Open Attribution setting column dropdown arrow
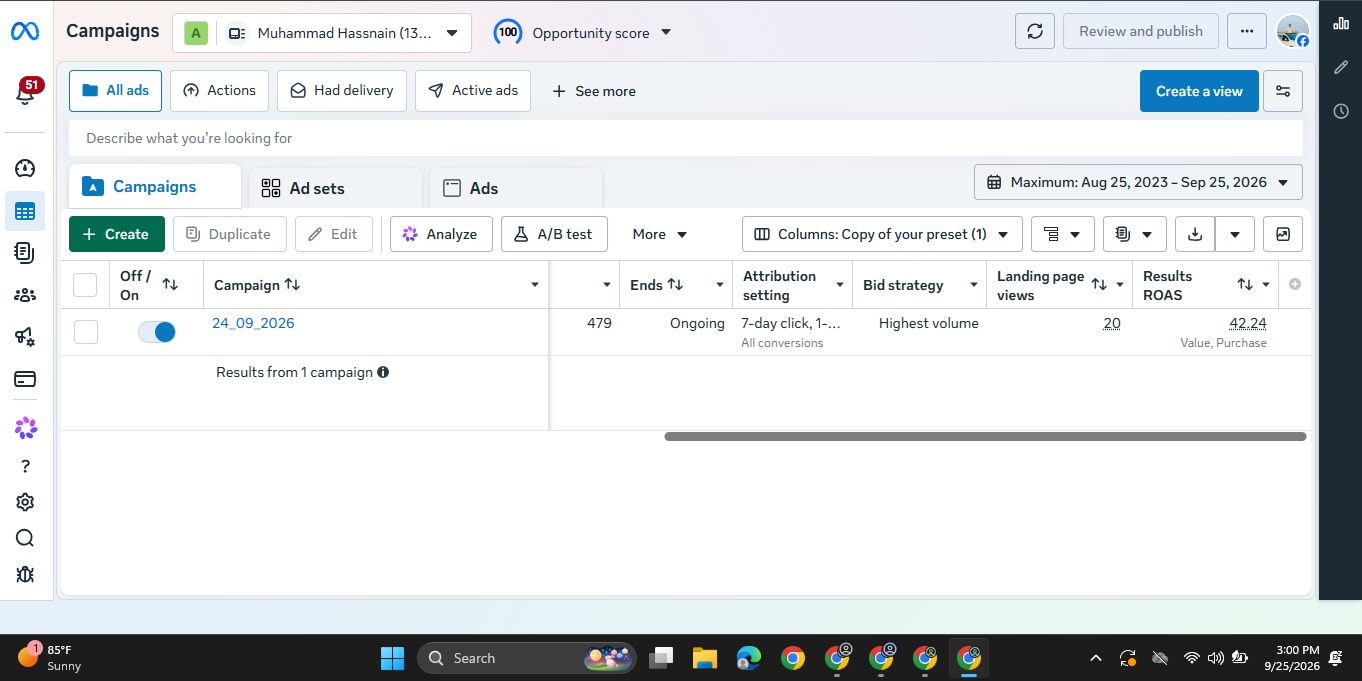Viewport: 1362px width, 681px height. pos(840,285)
